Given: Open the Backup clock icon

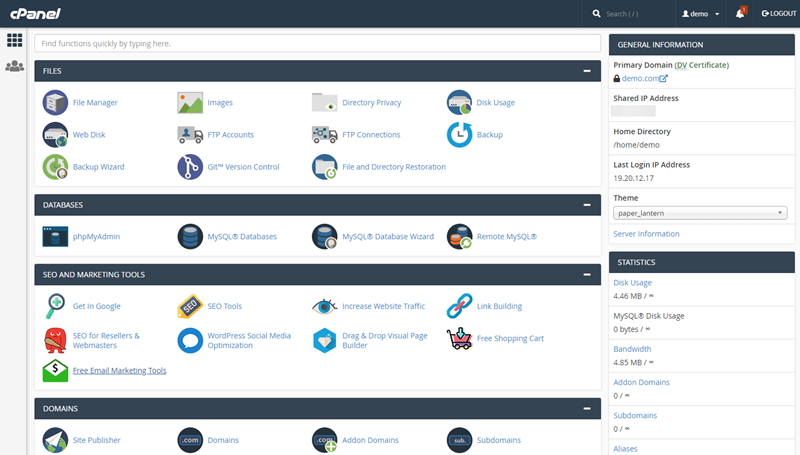Looking at the screenshot, I should [x=459, y=134].
